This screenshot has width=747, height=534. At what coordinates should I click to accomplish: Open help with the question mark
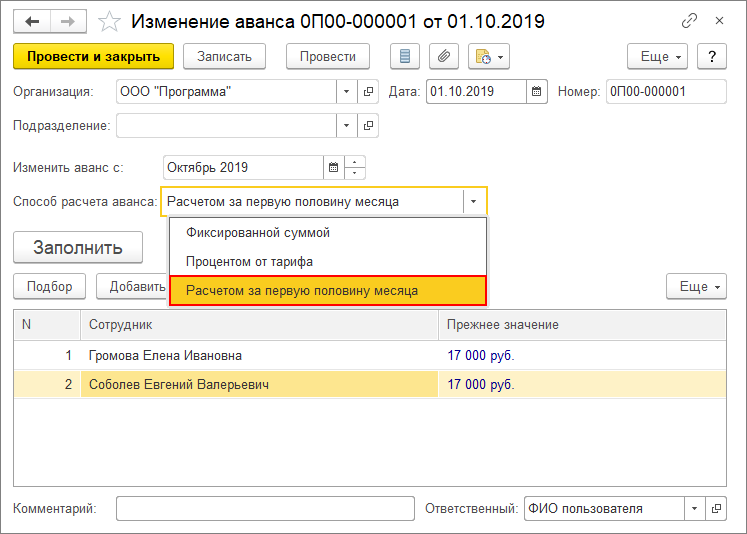[712, 57]
